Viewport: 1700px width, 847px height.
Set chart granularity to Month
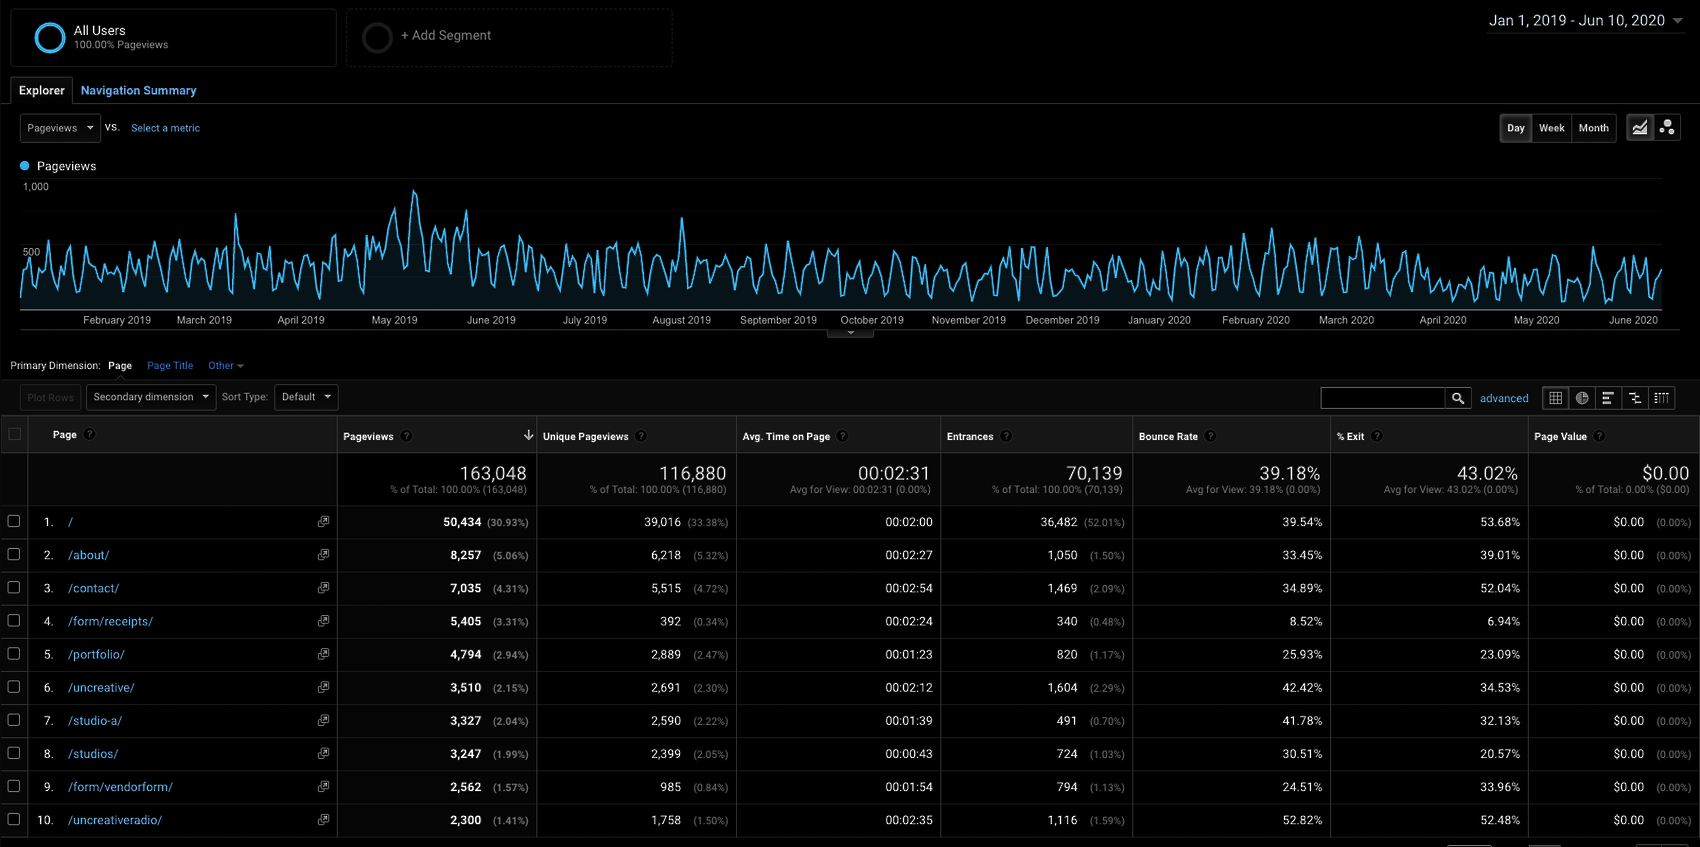pos(1594,128)
